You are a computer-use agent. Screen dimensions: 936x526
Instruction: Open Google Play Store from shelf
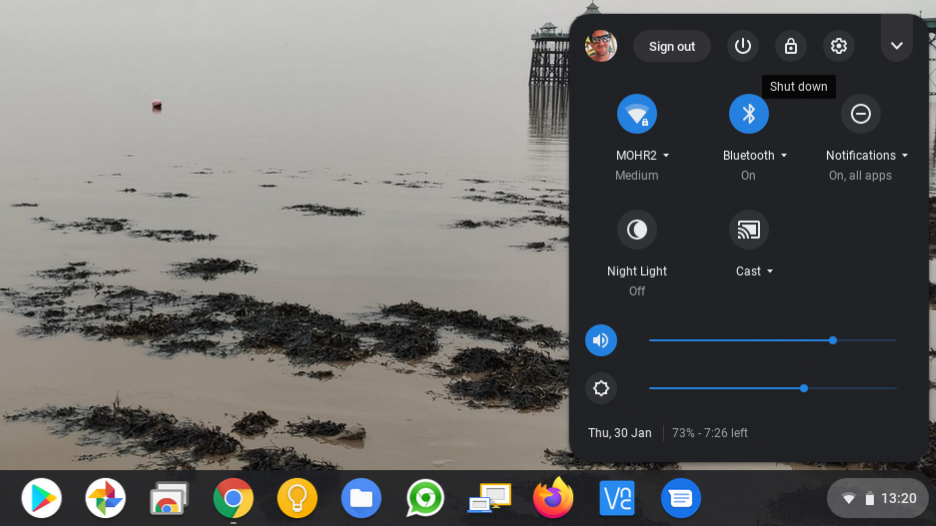[41, 498]
